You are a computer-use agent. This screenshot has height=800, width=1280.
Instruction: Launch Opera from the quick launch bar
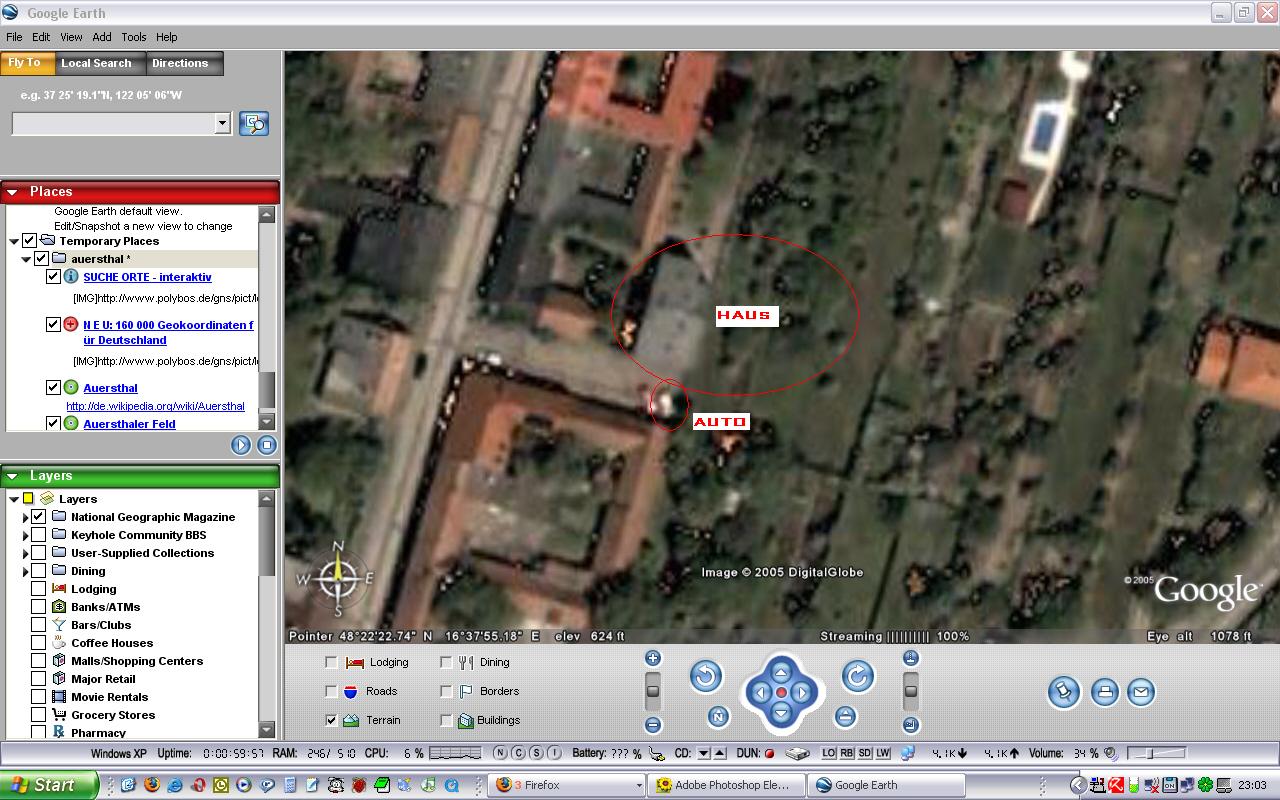[x=198, y=785]
